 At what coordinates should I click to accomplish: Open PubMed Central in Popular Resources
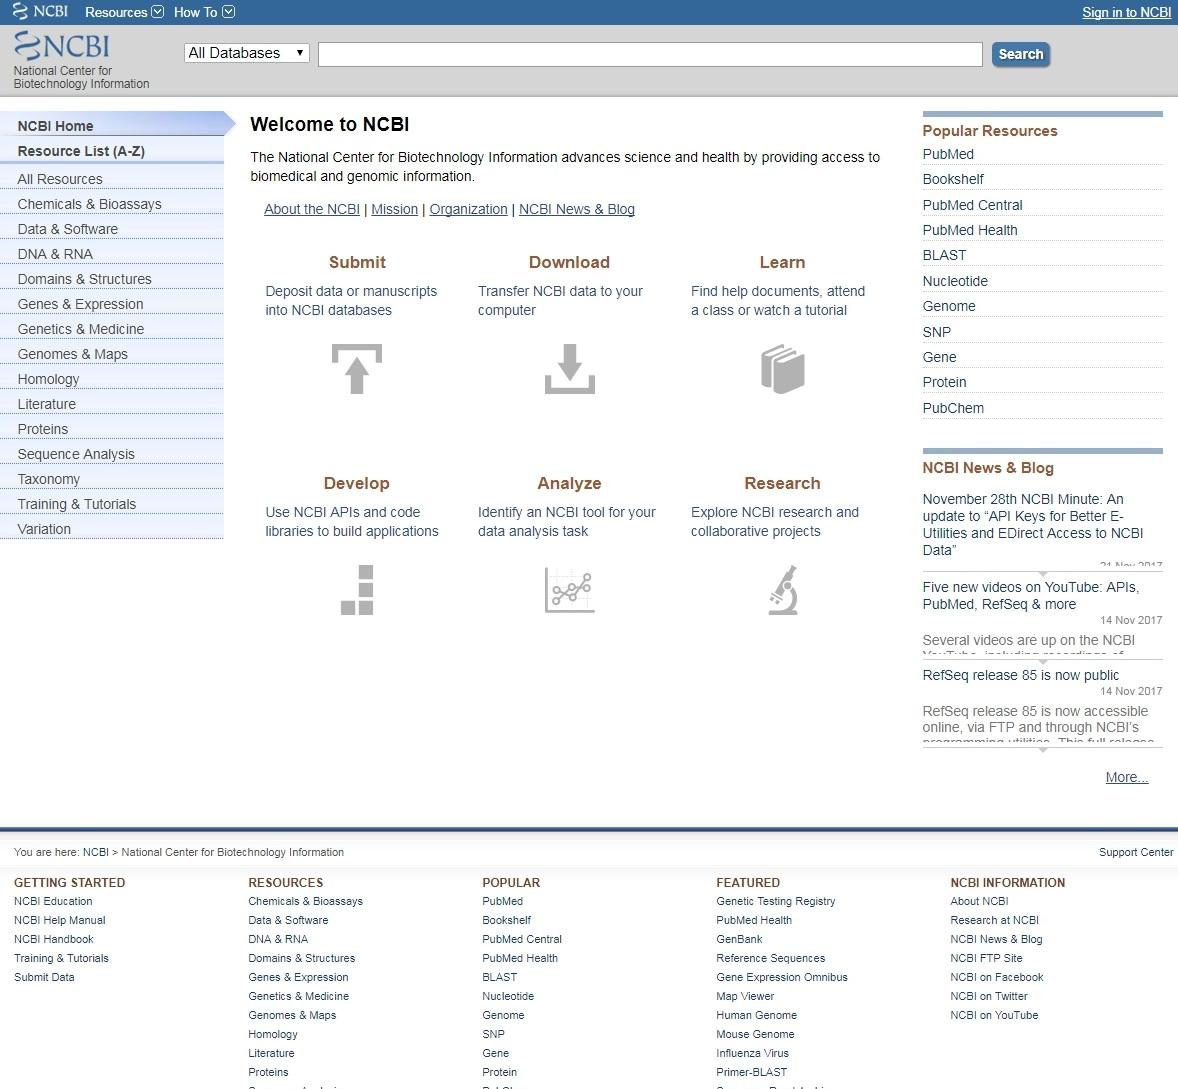pos(972,205)
